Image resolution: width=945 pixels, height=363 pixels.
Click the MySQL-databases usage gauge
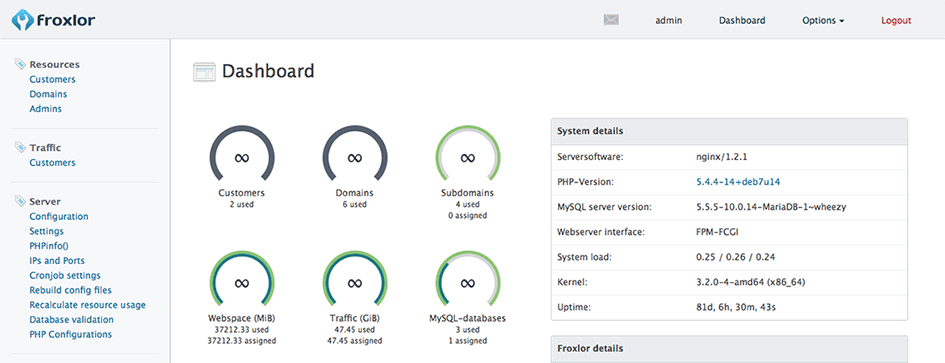click(x=468, y=281)
